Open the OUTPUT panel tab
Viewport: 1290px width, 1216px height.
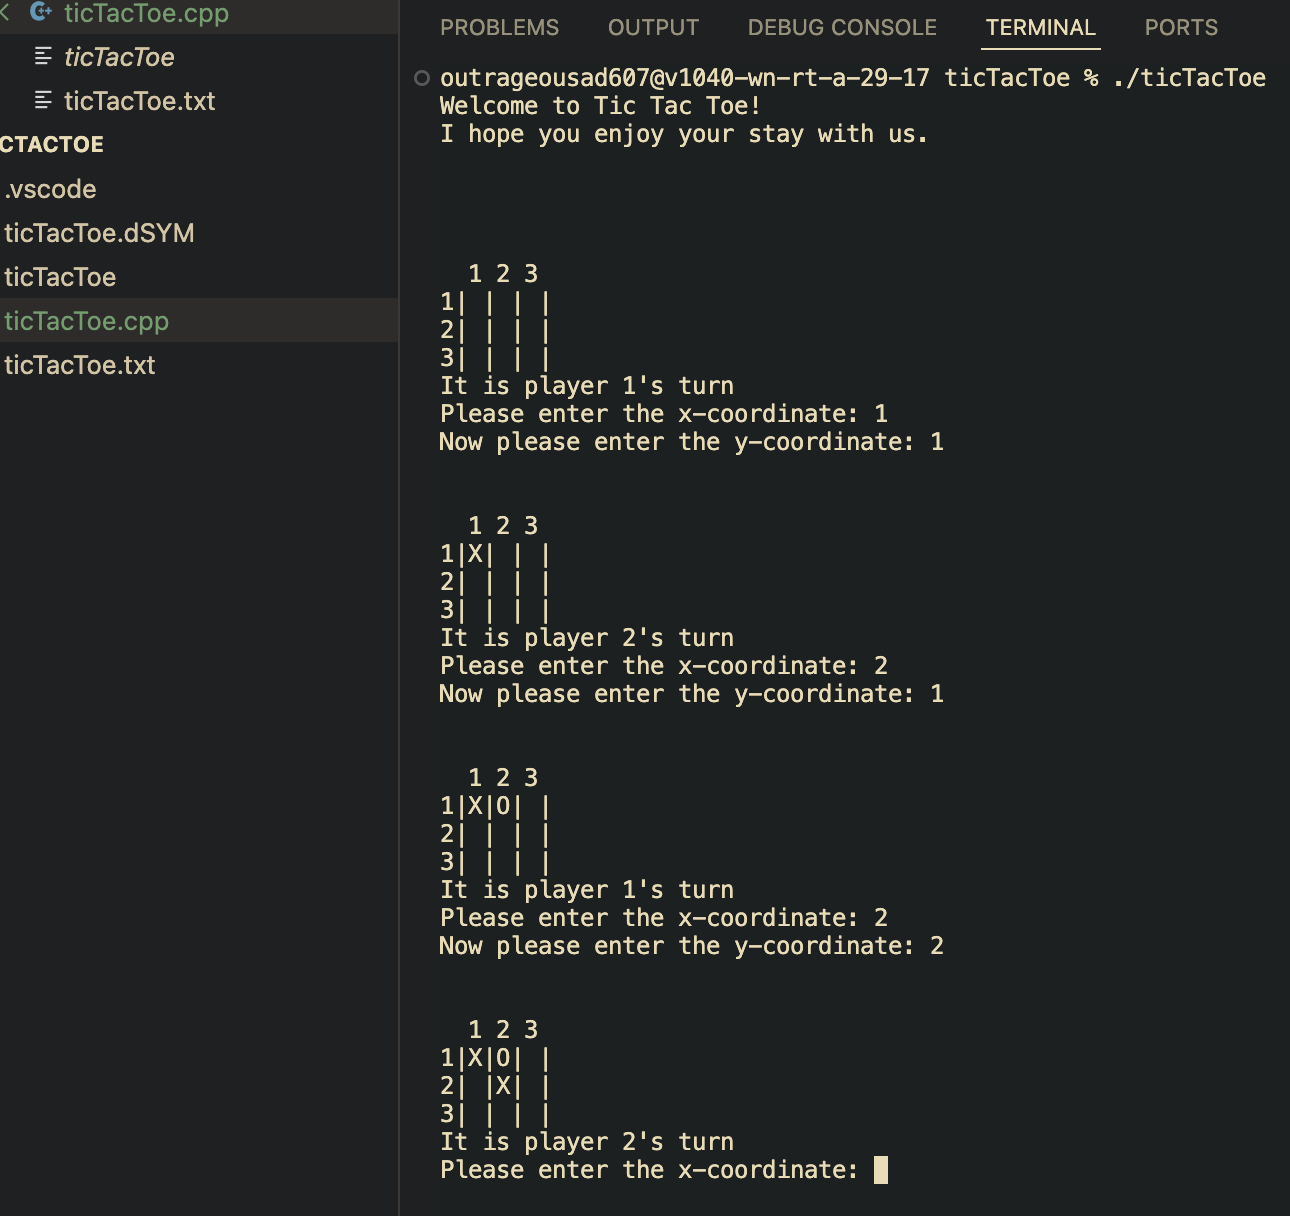[653, 28]
